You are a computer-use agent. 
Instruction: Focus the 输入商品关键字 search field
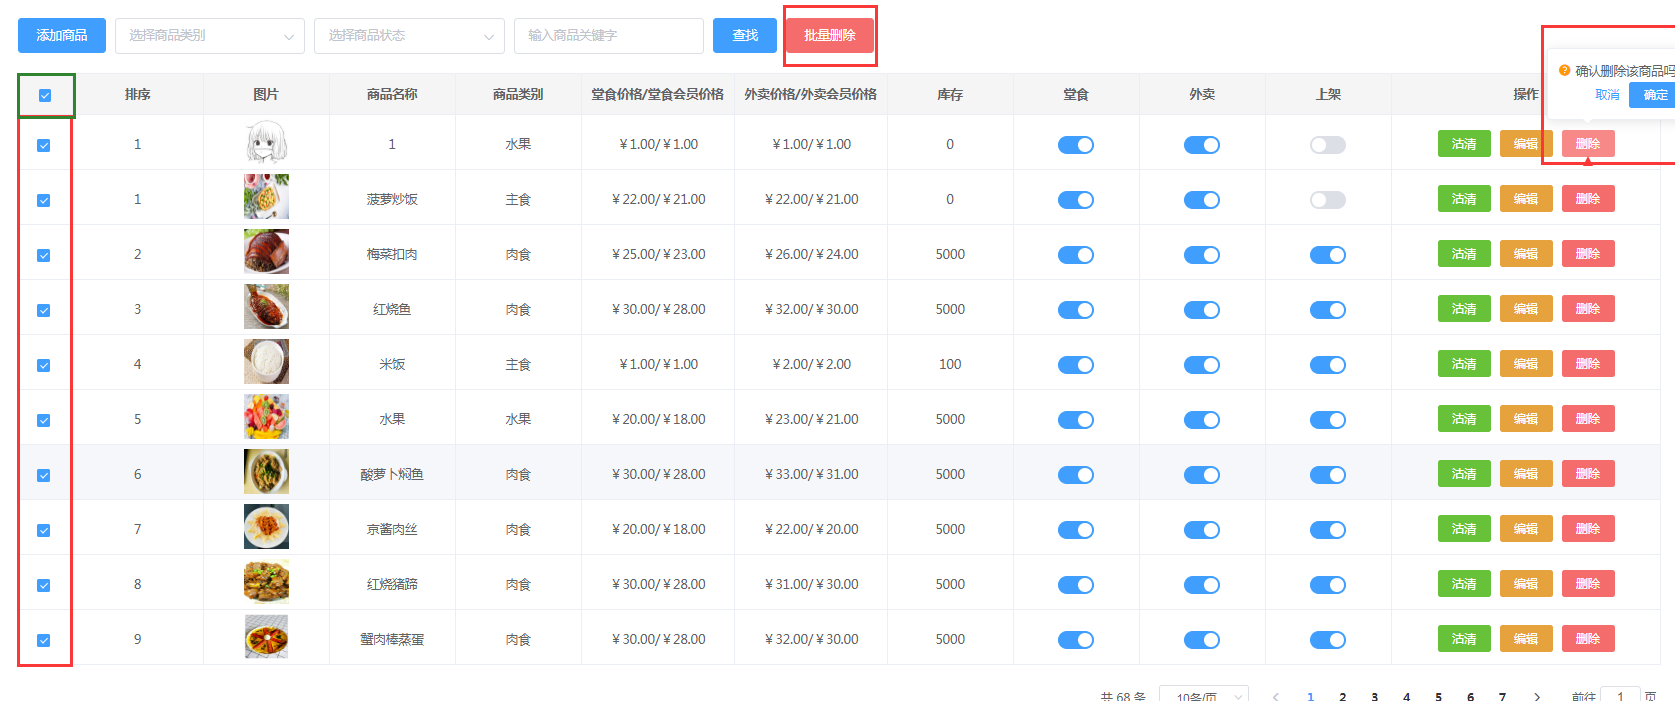608,36
